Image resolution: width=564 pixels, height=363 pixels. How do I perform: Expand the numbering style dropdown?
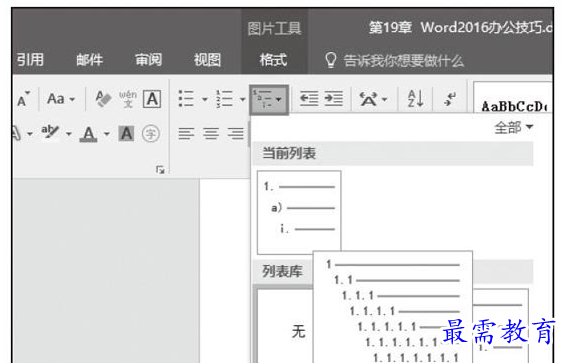click(242, 99)
